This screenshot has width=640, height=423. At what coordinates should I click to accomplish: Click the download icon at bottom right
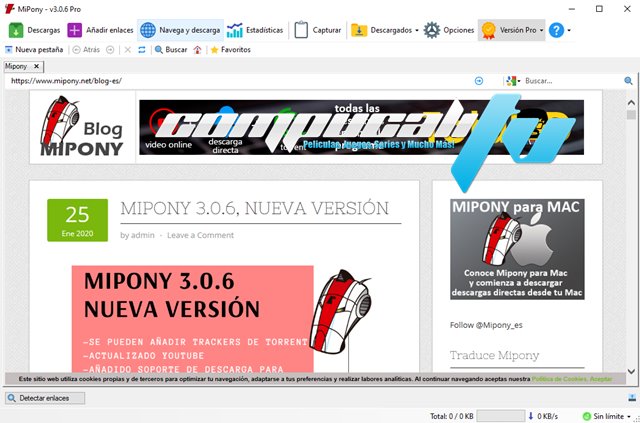click(x=631, y=398)
